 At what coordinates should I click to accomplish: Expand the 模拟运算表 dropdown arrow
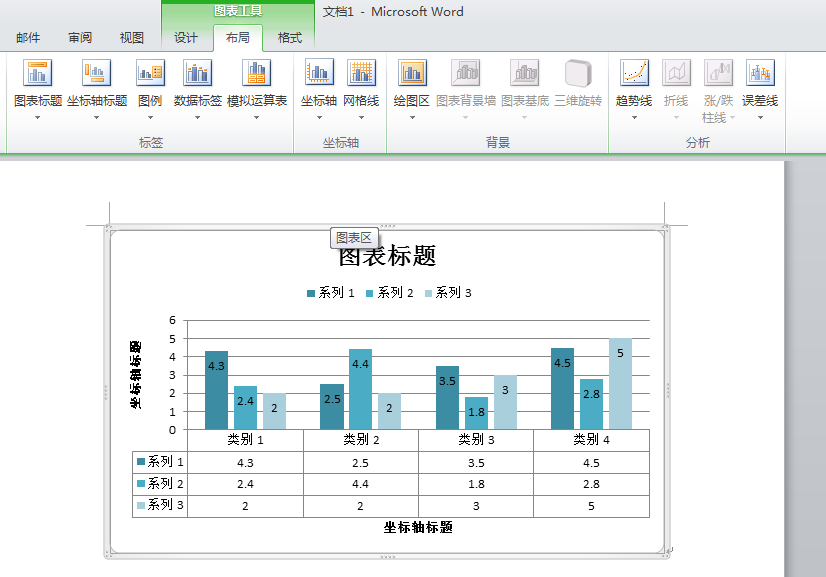point(257,118)
